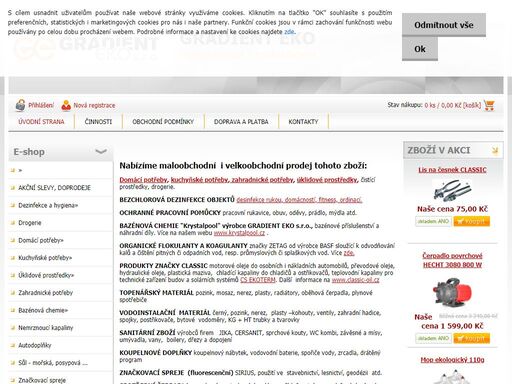Image resolution: width=512 pixels, height=384 pixels.
Task: Click the ZBOŽÍ V AKCI heading
Action: click(439, 150)
